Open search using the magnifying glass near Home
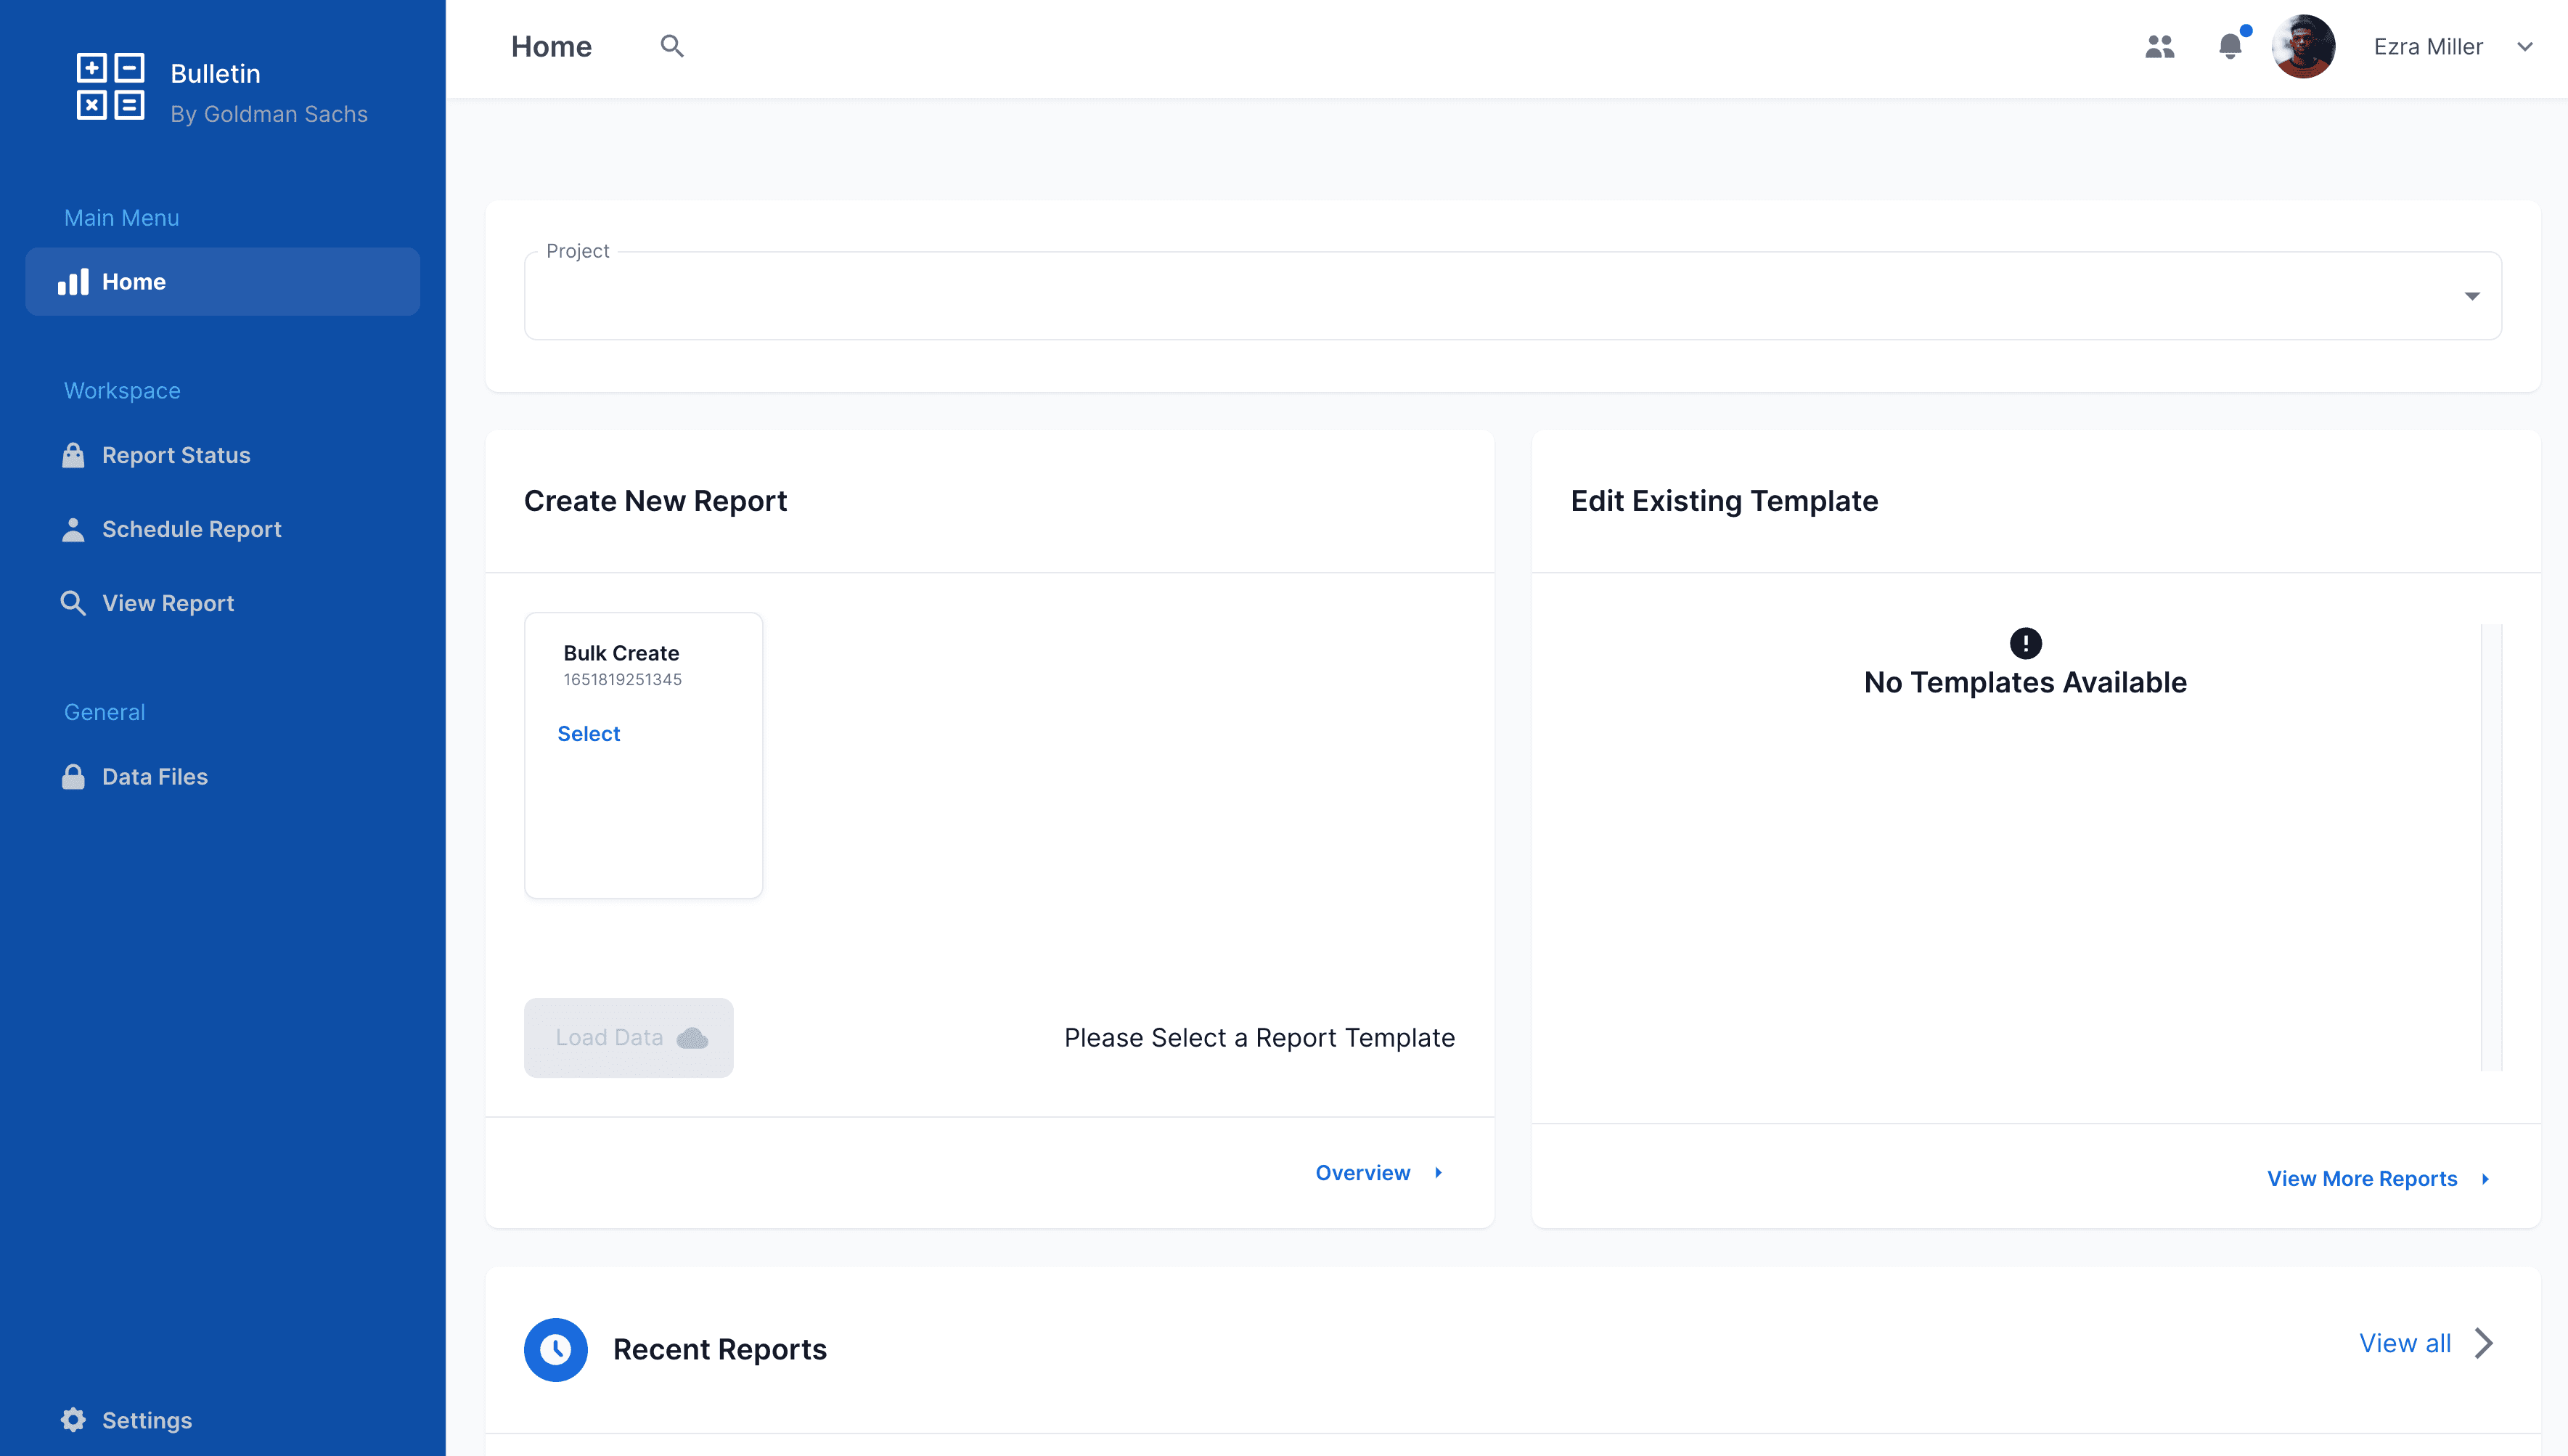Viewport: 2568px width, 1456px height. [672, 46]
